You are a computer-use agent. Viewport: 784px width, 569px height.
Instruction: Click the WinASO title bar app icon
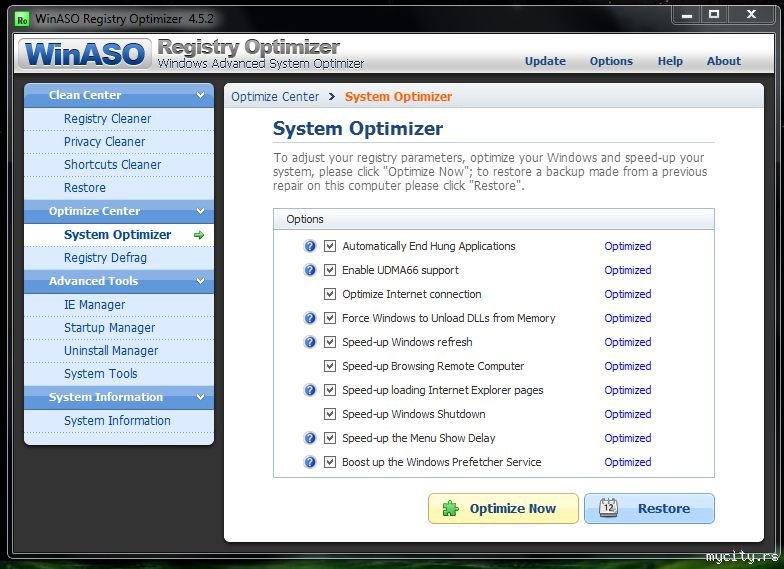(22, 20)
